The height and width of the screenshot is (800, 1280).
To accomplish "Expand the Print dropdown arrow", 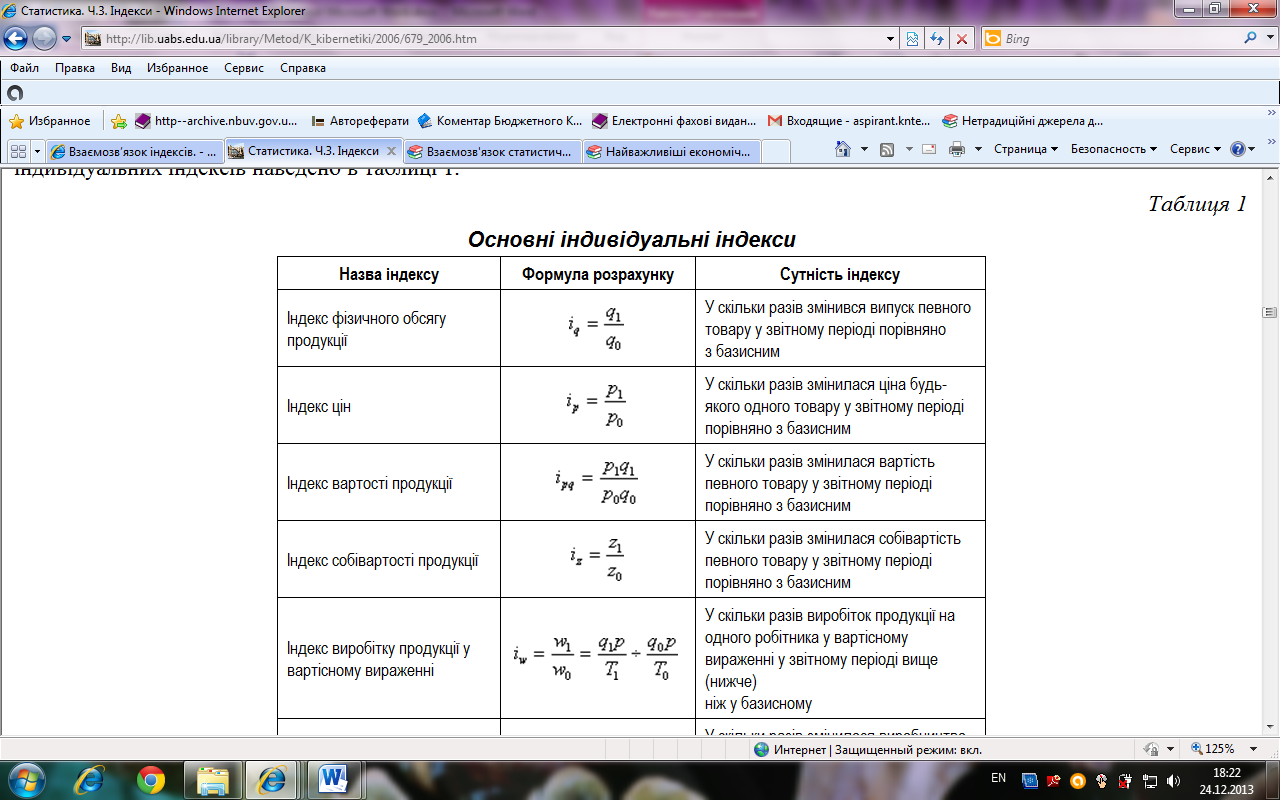I will [977, 149].
